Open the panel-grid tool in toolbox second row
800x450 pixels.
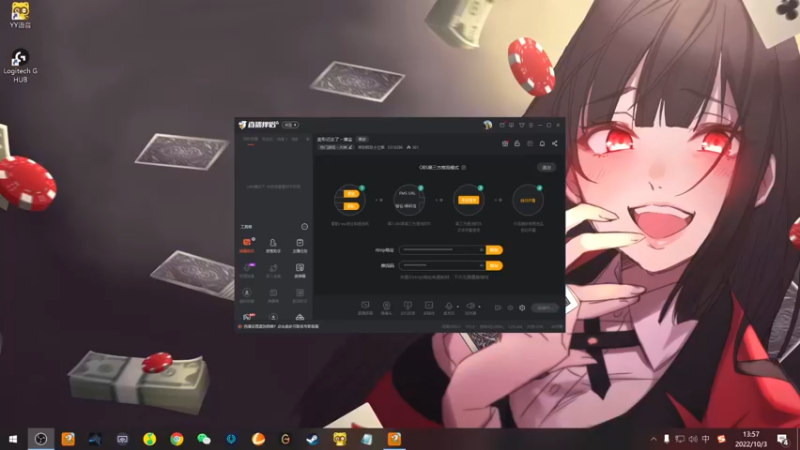[299, 270]
